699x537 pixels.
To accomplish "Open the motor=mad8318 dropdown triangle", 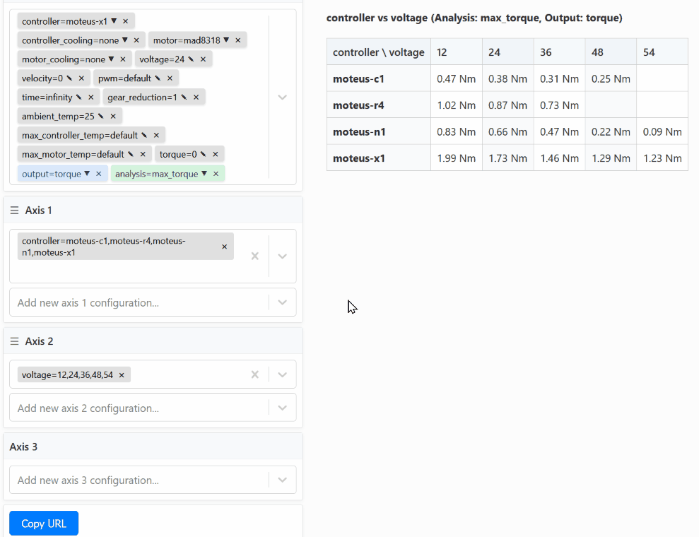I will coord(225,40).
